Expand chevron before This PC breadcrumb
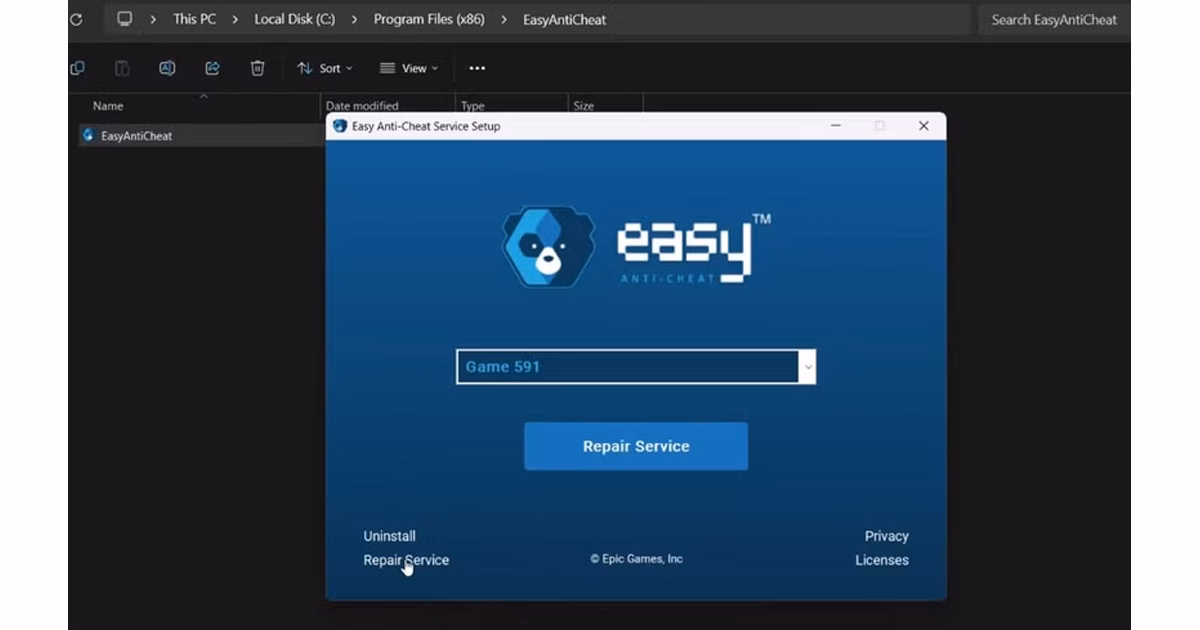The height and width of the screenshot is (630, 1200). point(153,19)
